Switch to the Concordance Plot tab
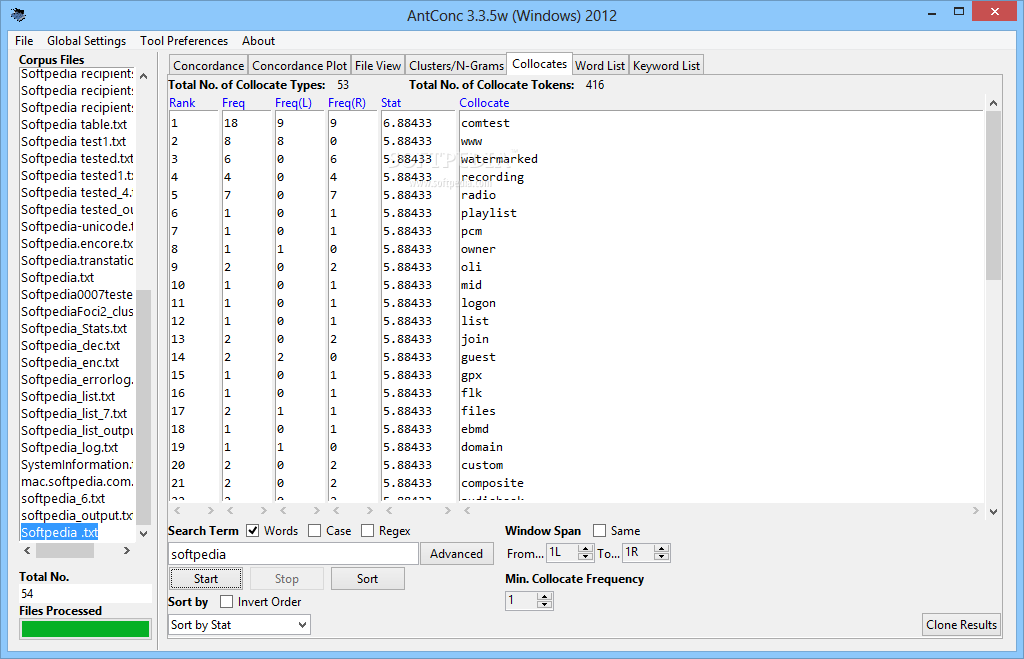Screen dimensions: 1024x659 point(300,65)
